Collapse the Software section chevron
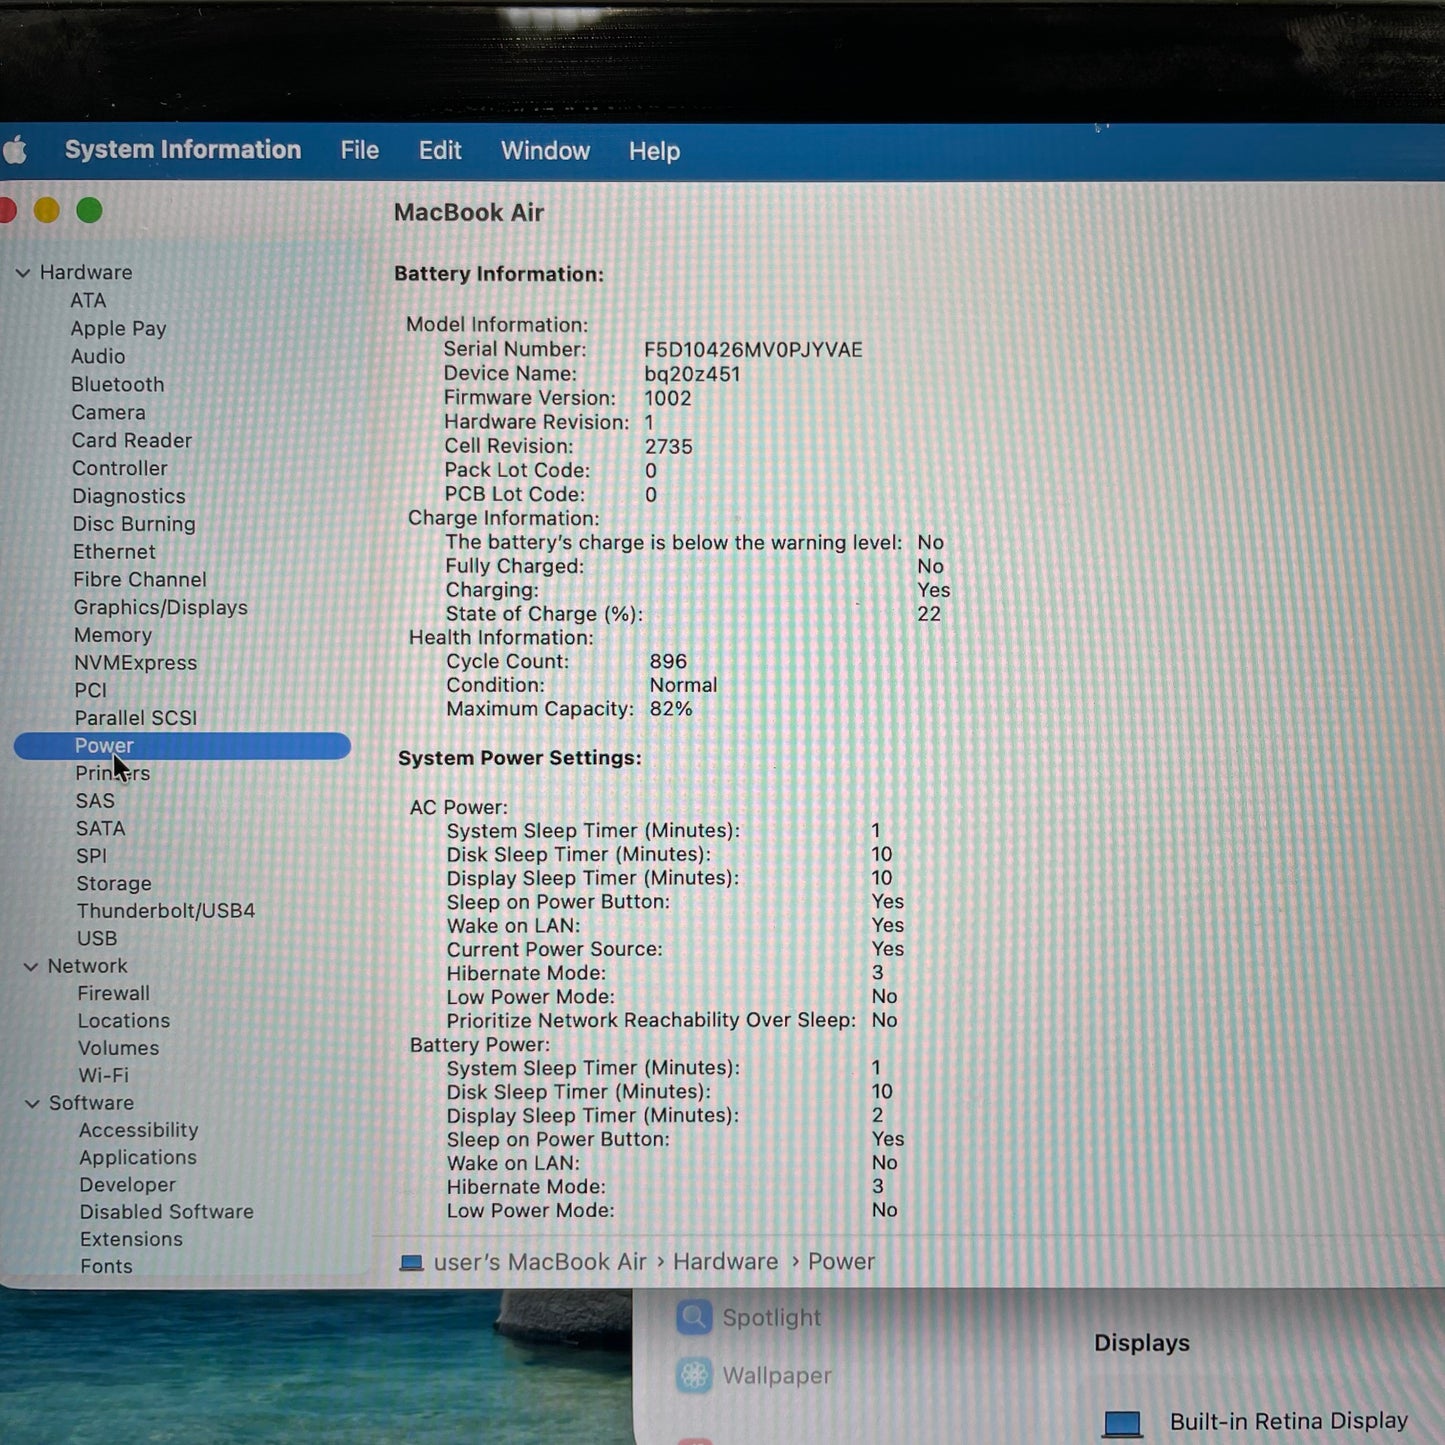This screenshot has height=1445, width=1445. (32, 1103)
